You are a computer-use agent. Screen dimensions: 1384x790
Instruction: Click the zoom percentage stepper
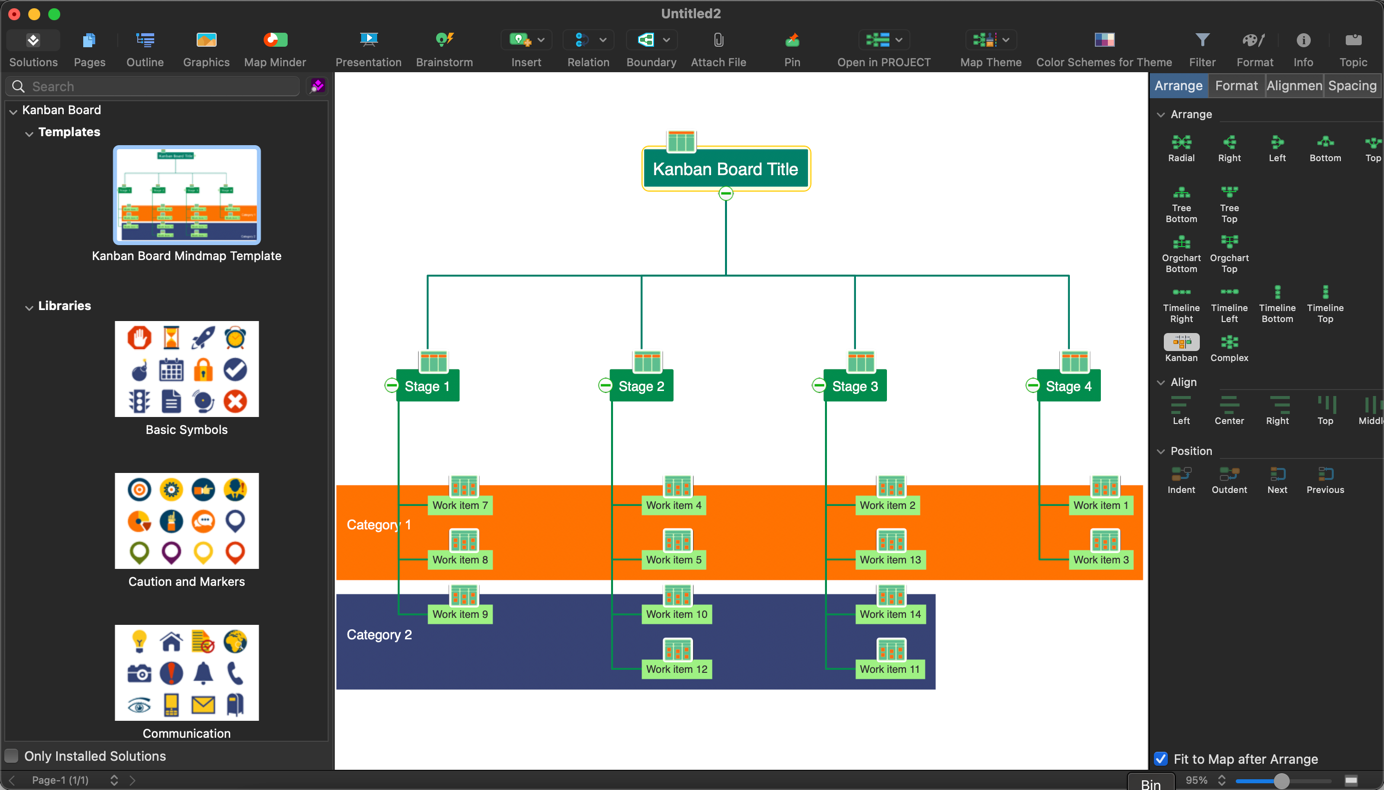1221,780
